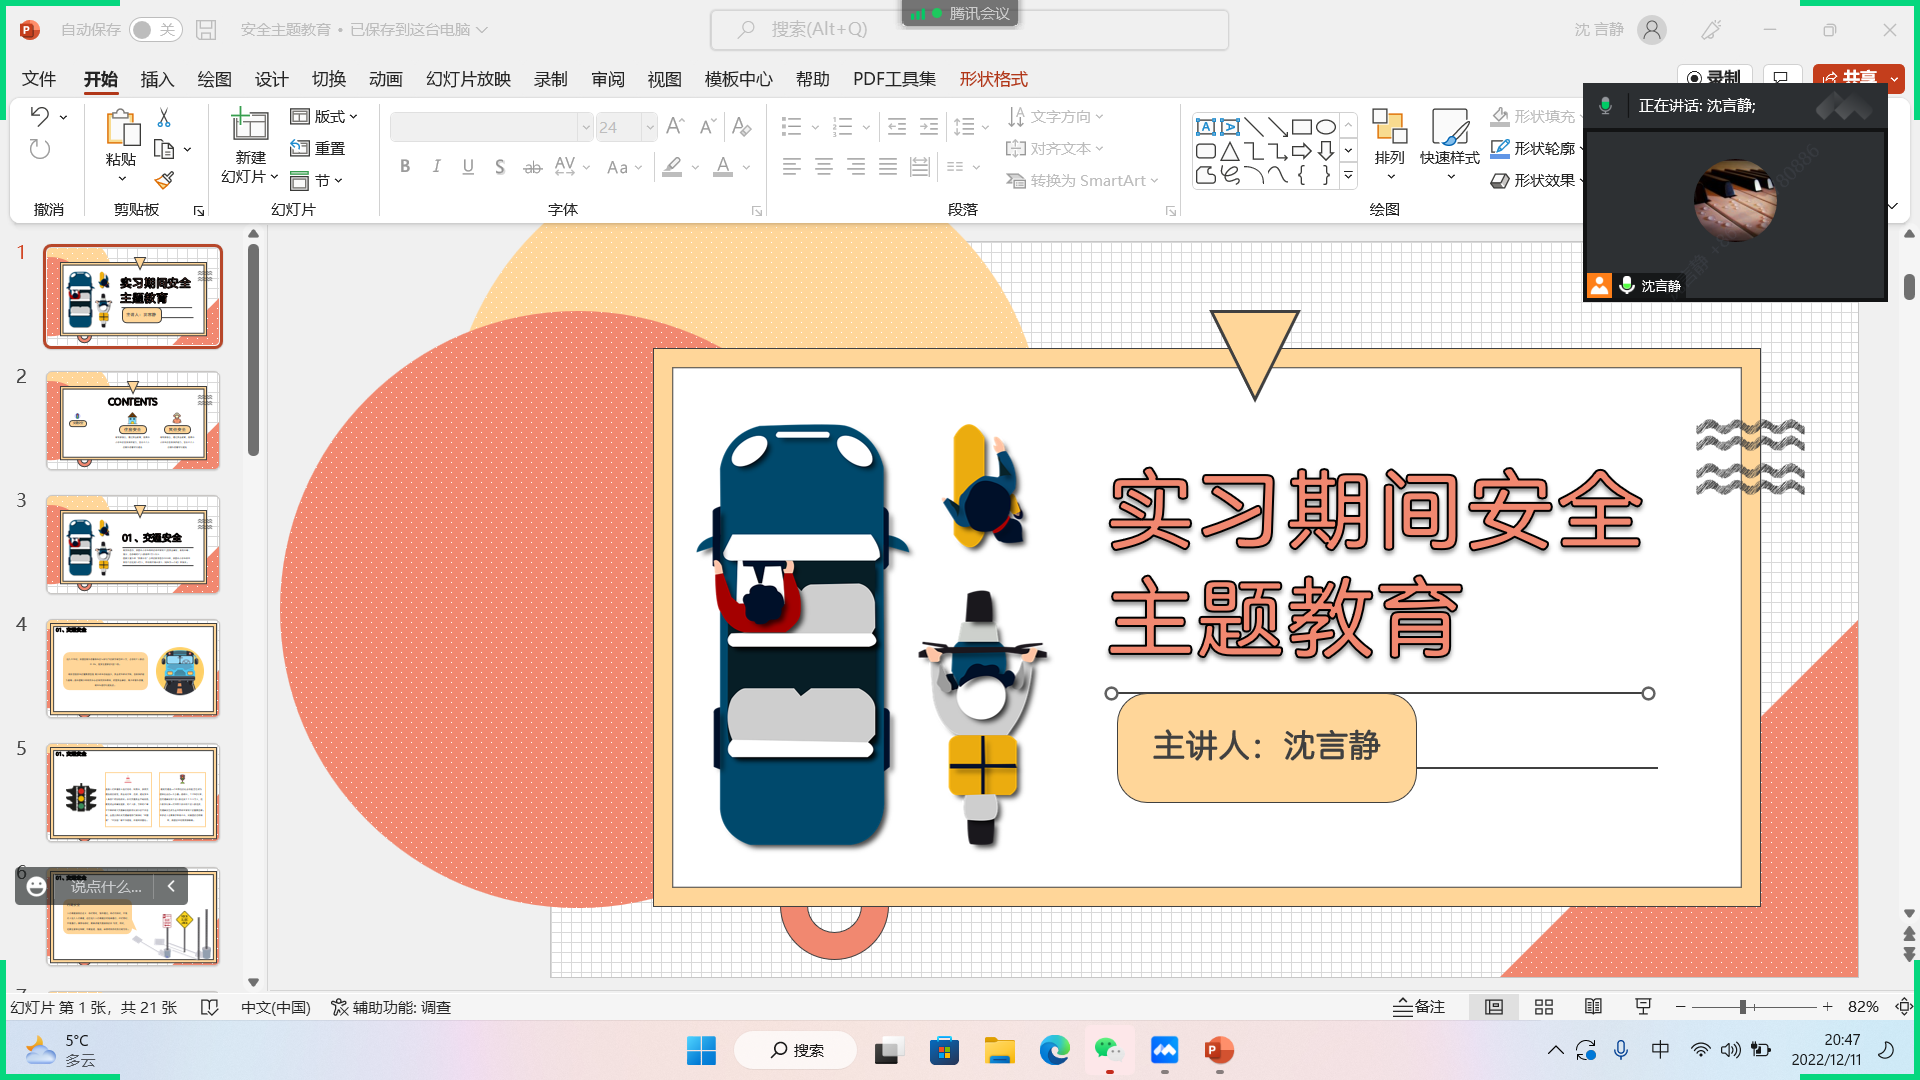
Task: Select slide 4 thumbnail
Action: [133, 668]
